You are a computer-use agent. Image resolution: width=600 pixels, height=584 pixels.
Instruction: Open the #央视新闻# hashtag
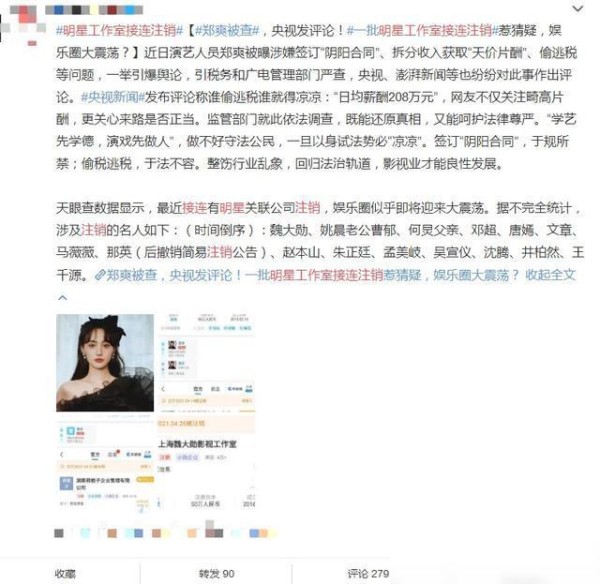point(113,97)
